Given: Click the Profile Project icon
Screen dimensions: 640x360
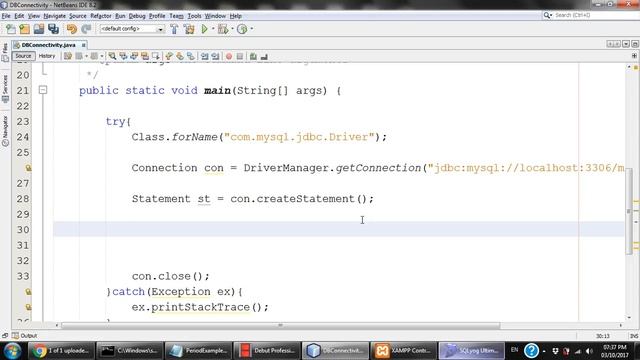Looking at the screenshot, I should click(242, 29).
